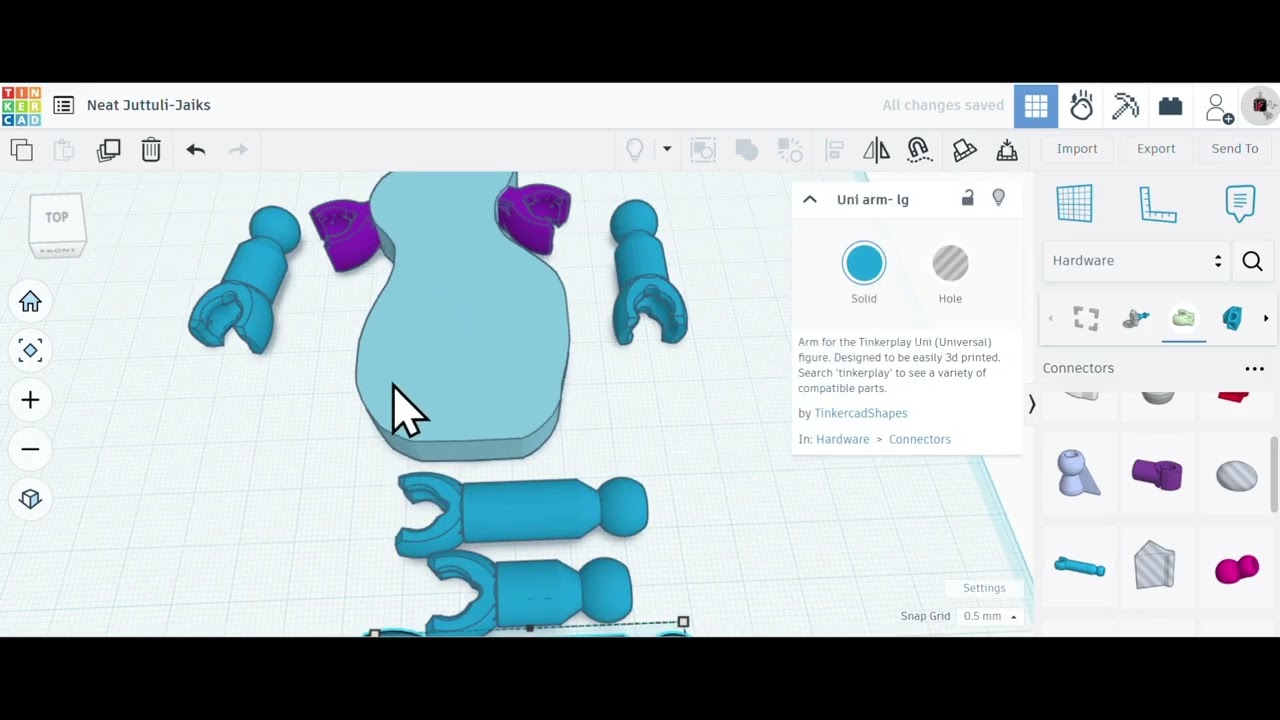
Task: Open the Connectors more options ellipsis
Action: (x=1254, y=369)
